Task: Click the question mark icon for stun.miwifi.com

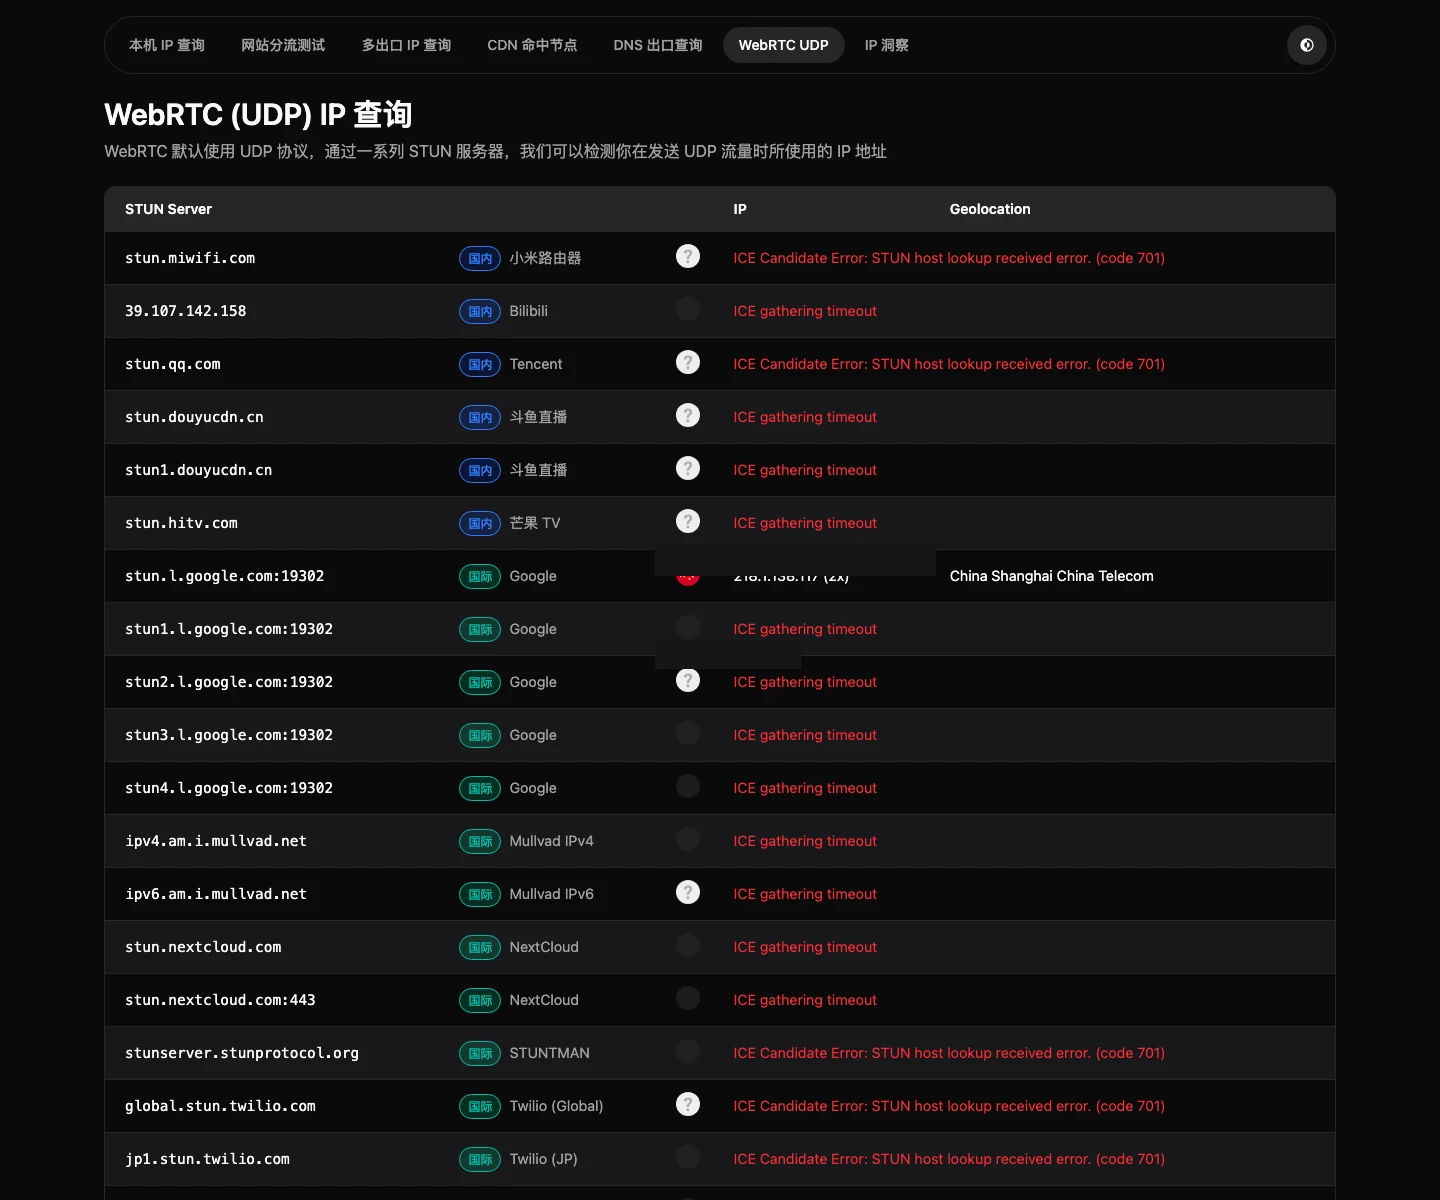Action: pos(688,256)
